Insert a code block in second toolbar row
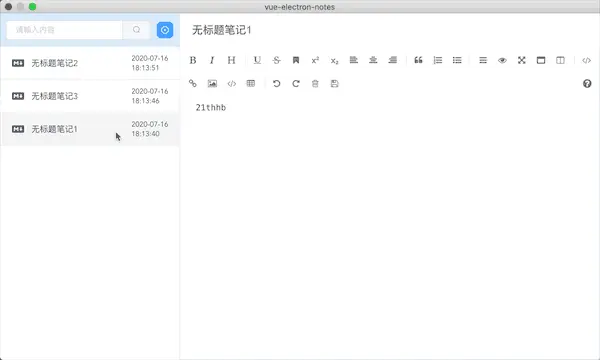The height and width of the screenshot is (360, 600). (232, 83)
